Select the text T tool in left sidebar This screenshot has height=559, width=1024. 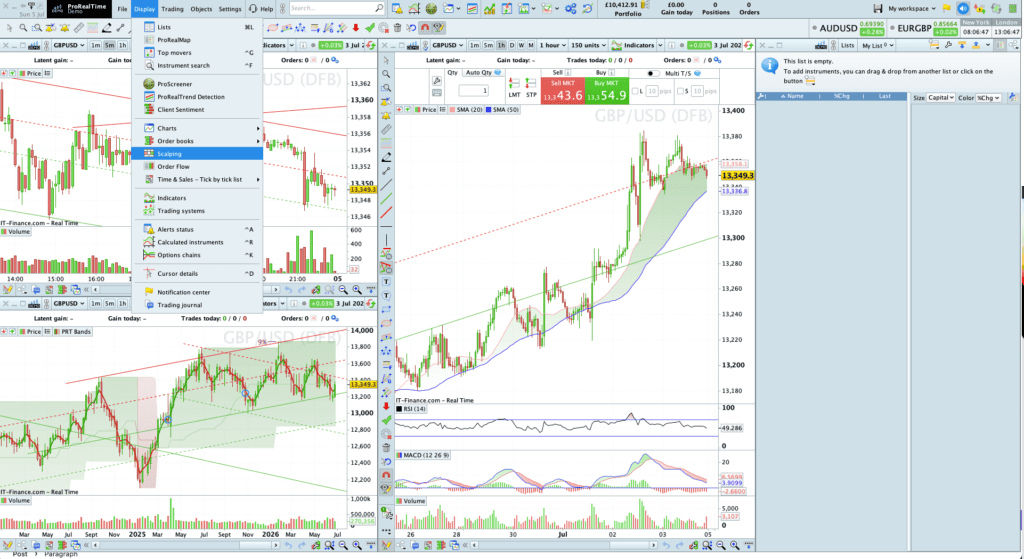pyautogui.click(x=386, y=281)
